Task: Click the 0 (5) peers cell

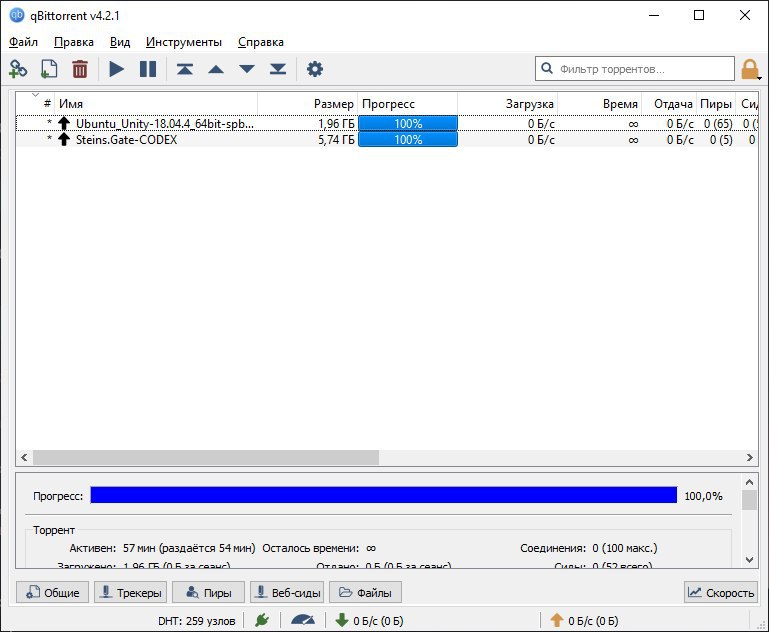Action: click(721, 140)
